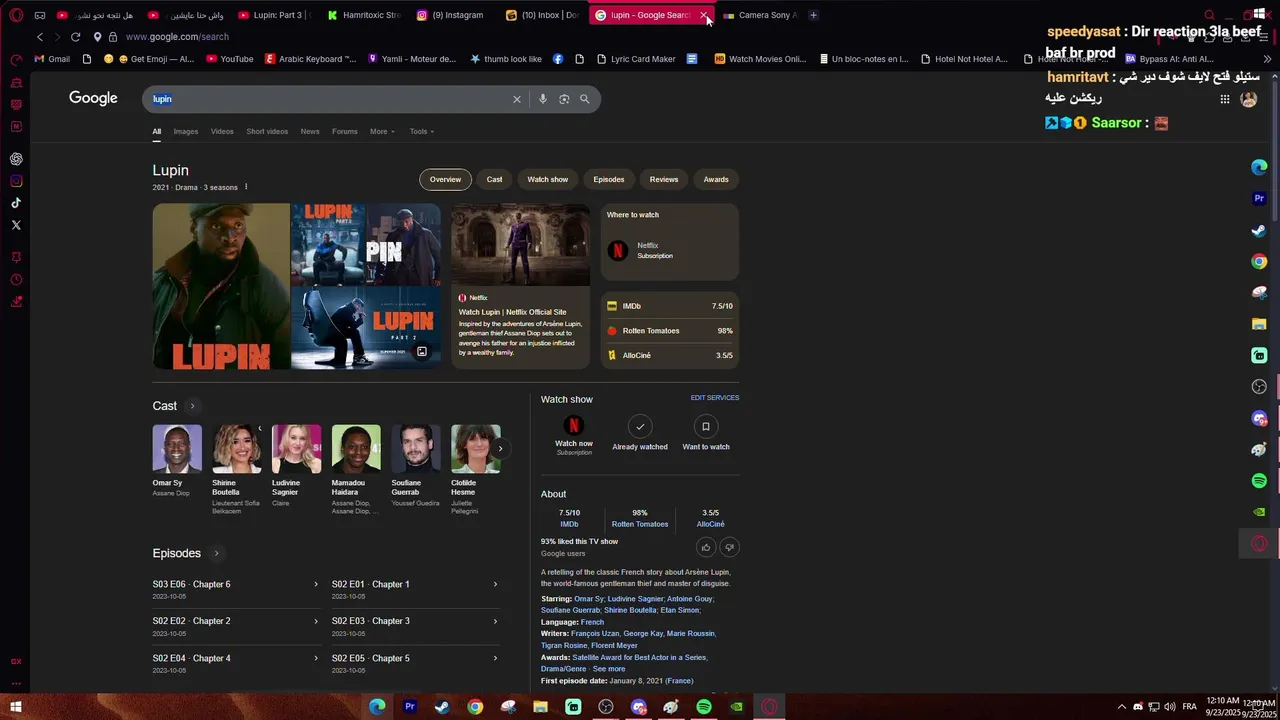This screenshot has height=720, width=1280.
Task: Show more bookmarks with double chevron
Action: [1267, 59]
